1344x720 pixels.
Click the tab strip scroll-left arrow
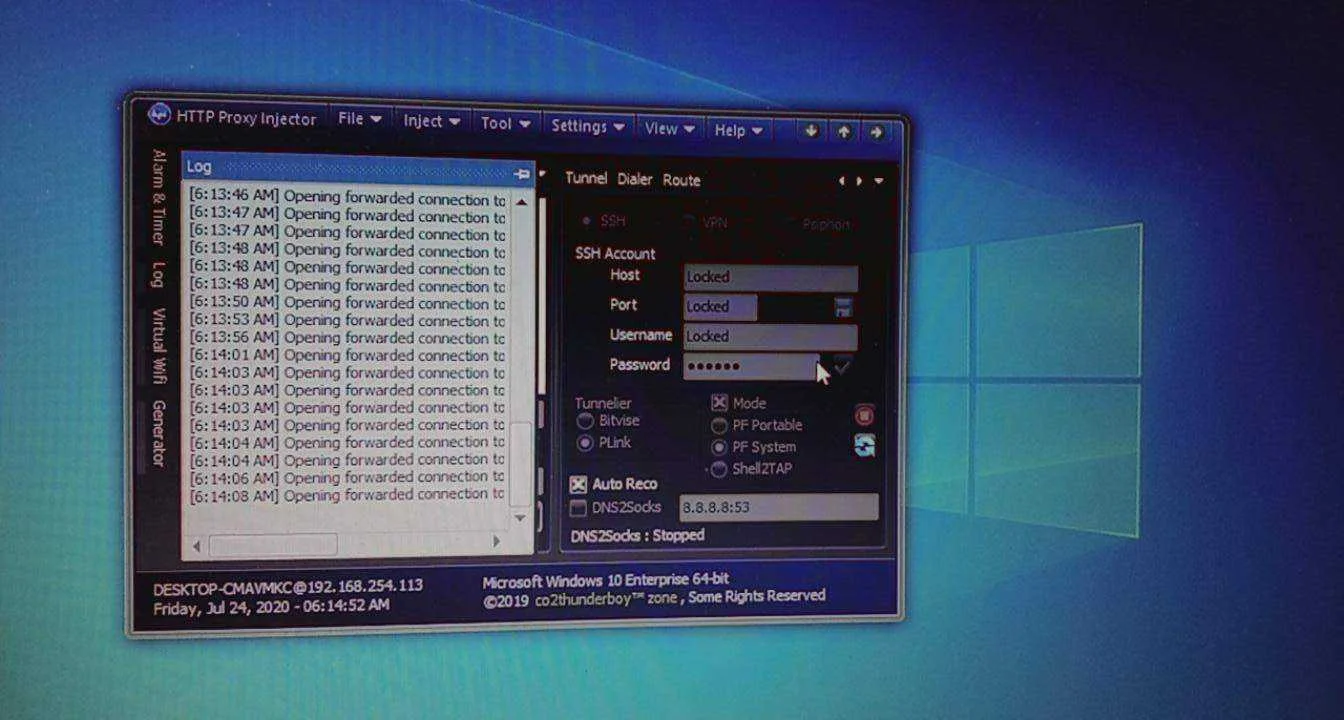pos(842,181)
